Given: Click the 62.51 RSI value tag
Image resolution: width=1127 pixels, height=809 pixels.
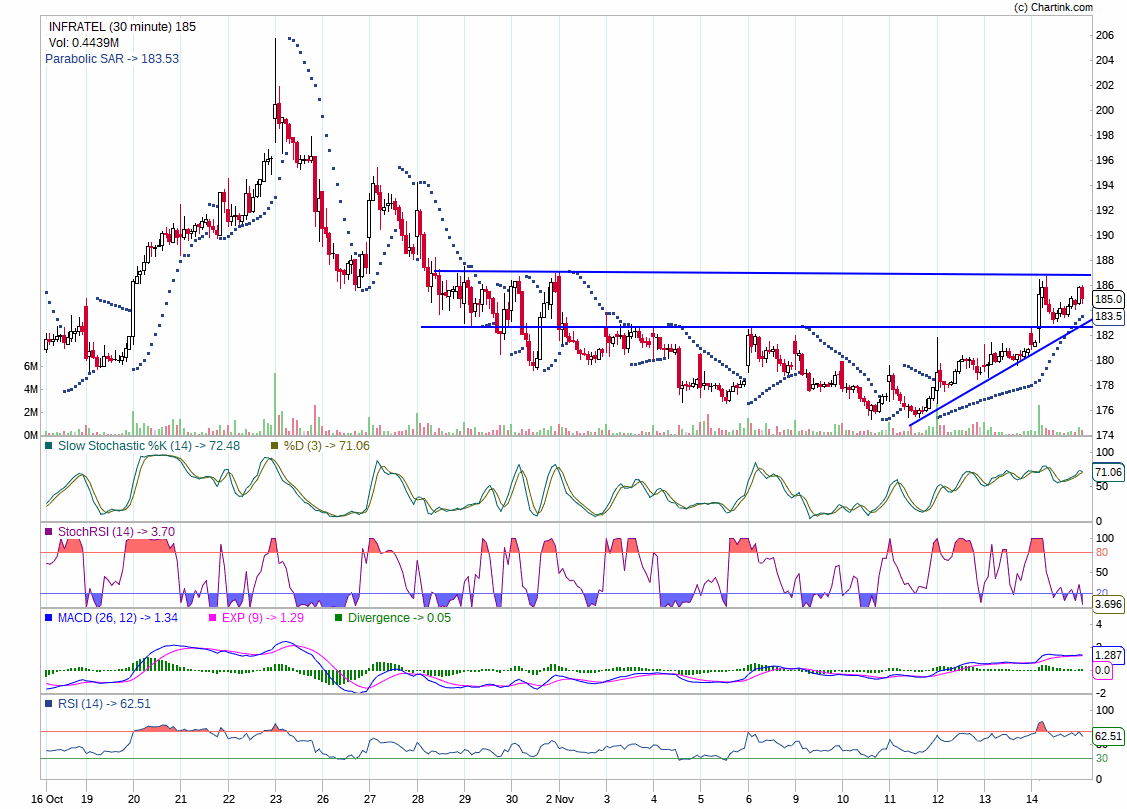Looking at the screenshot, I should [x=1108, y=736].
